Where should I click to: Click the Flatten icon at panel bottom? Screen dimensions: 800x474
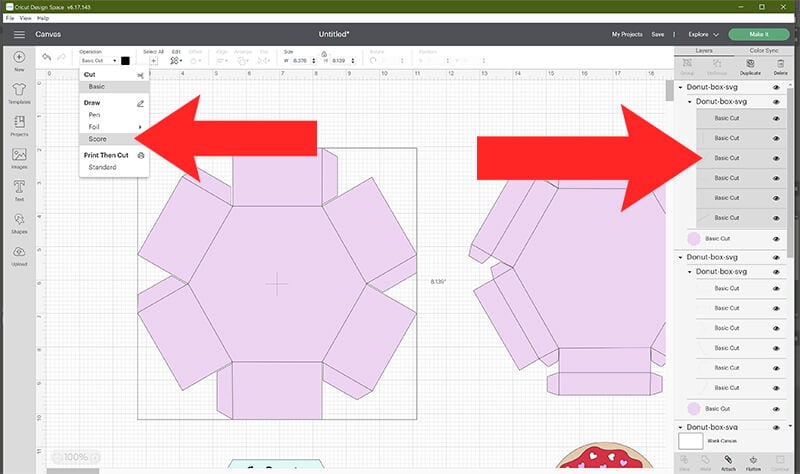point(753,460)
